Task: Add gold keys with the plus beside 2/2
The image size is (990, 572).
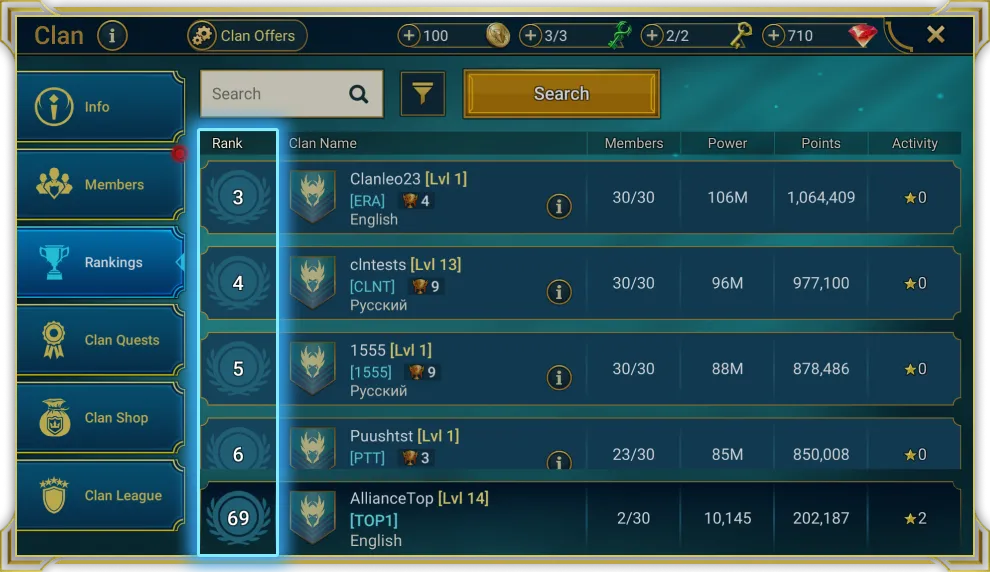Action: coord(652,35)
